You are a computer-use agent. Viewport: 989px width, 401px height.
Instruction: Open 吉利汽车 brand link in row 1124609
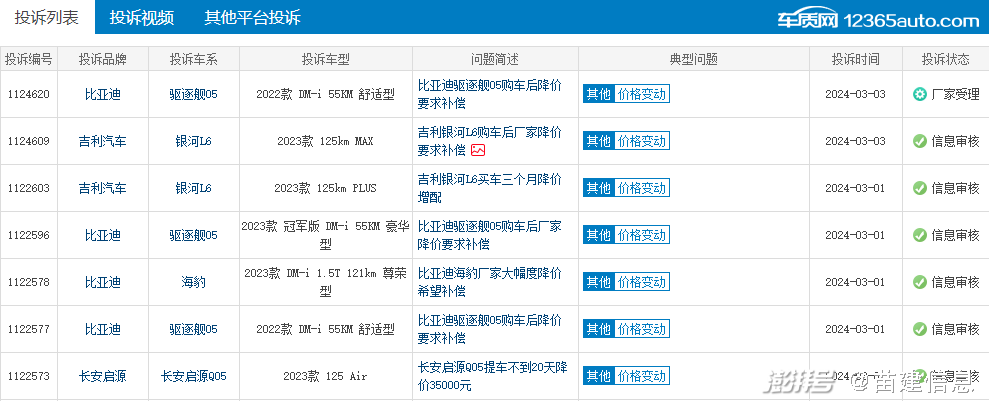pos(103,141)
